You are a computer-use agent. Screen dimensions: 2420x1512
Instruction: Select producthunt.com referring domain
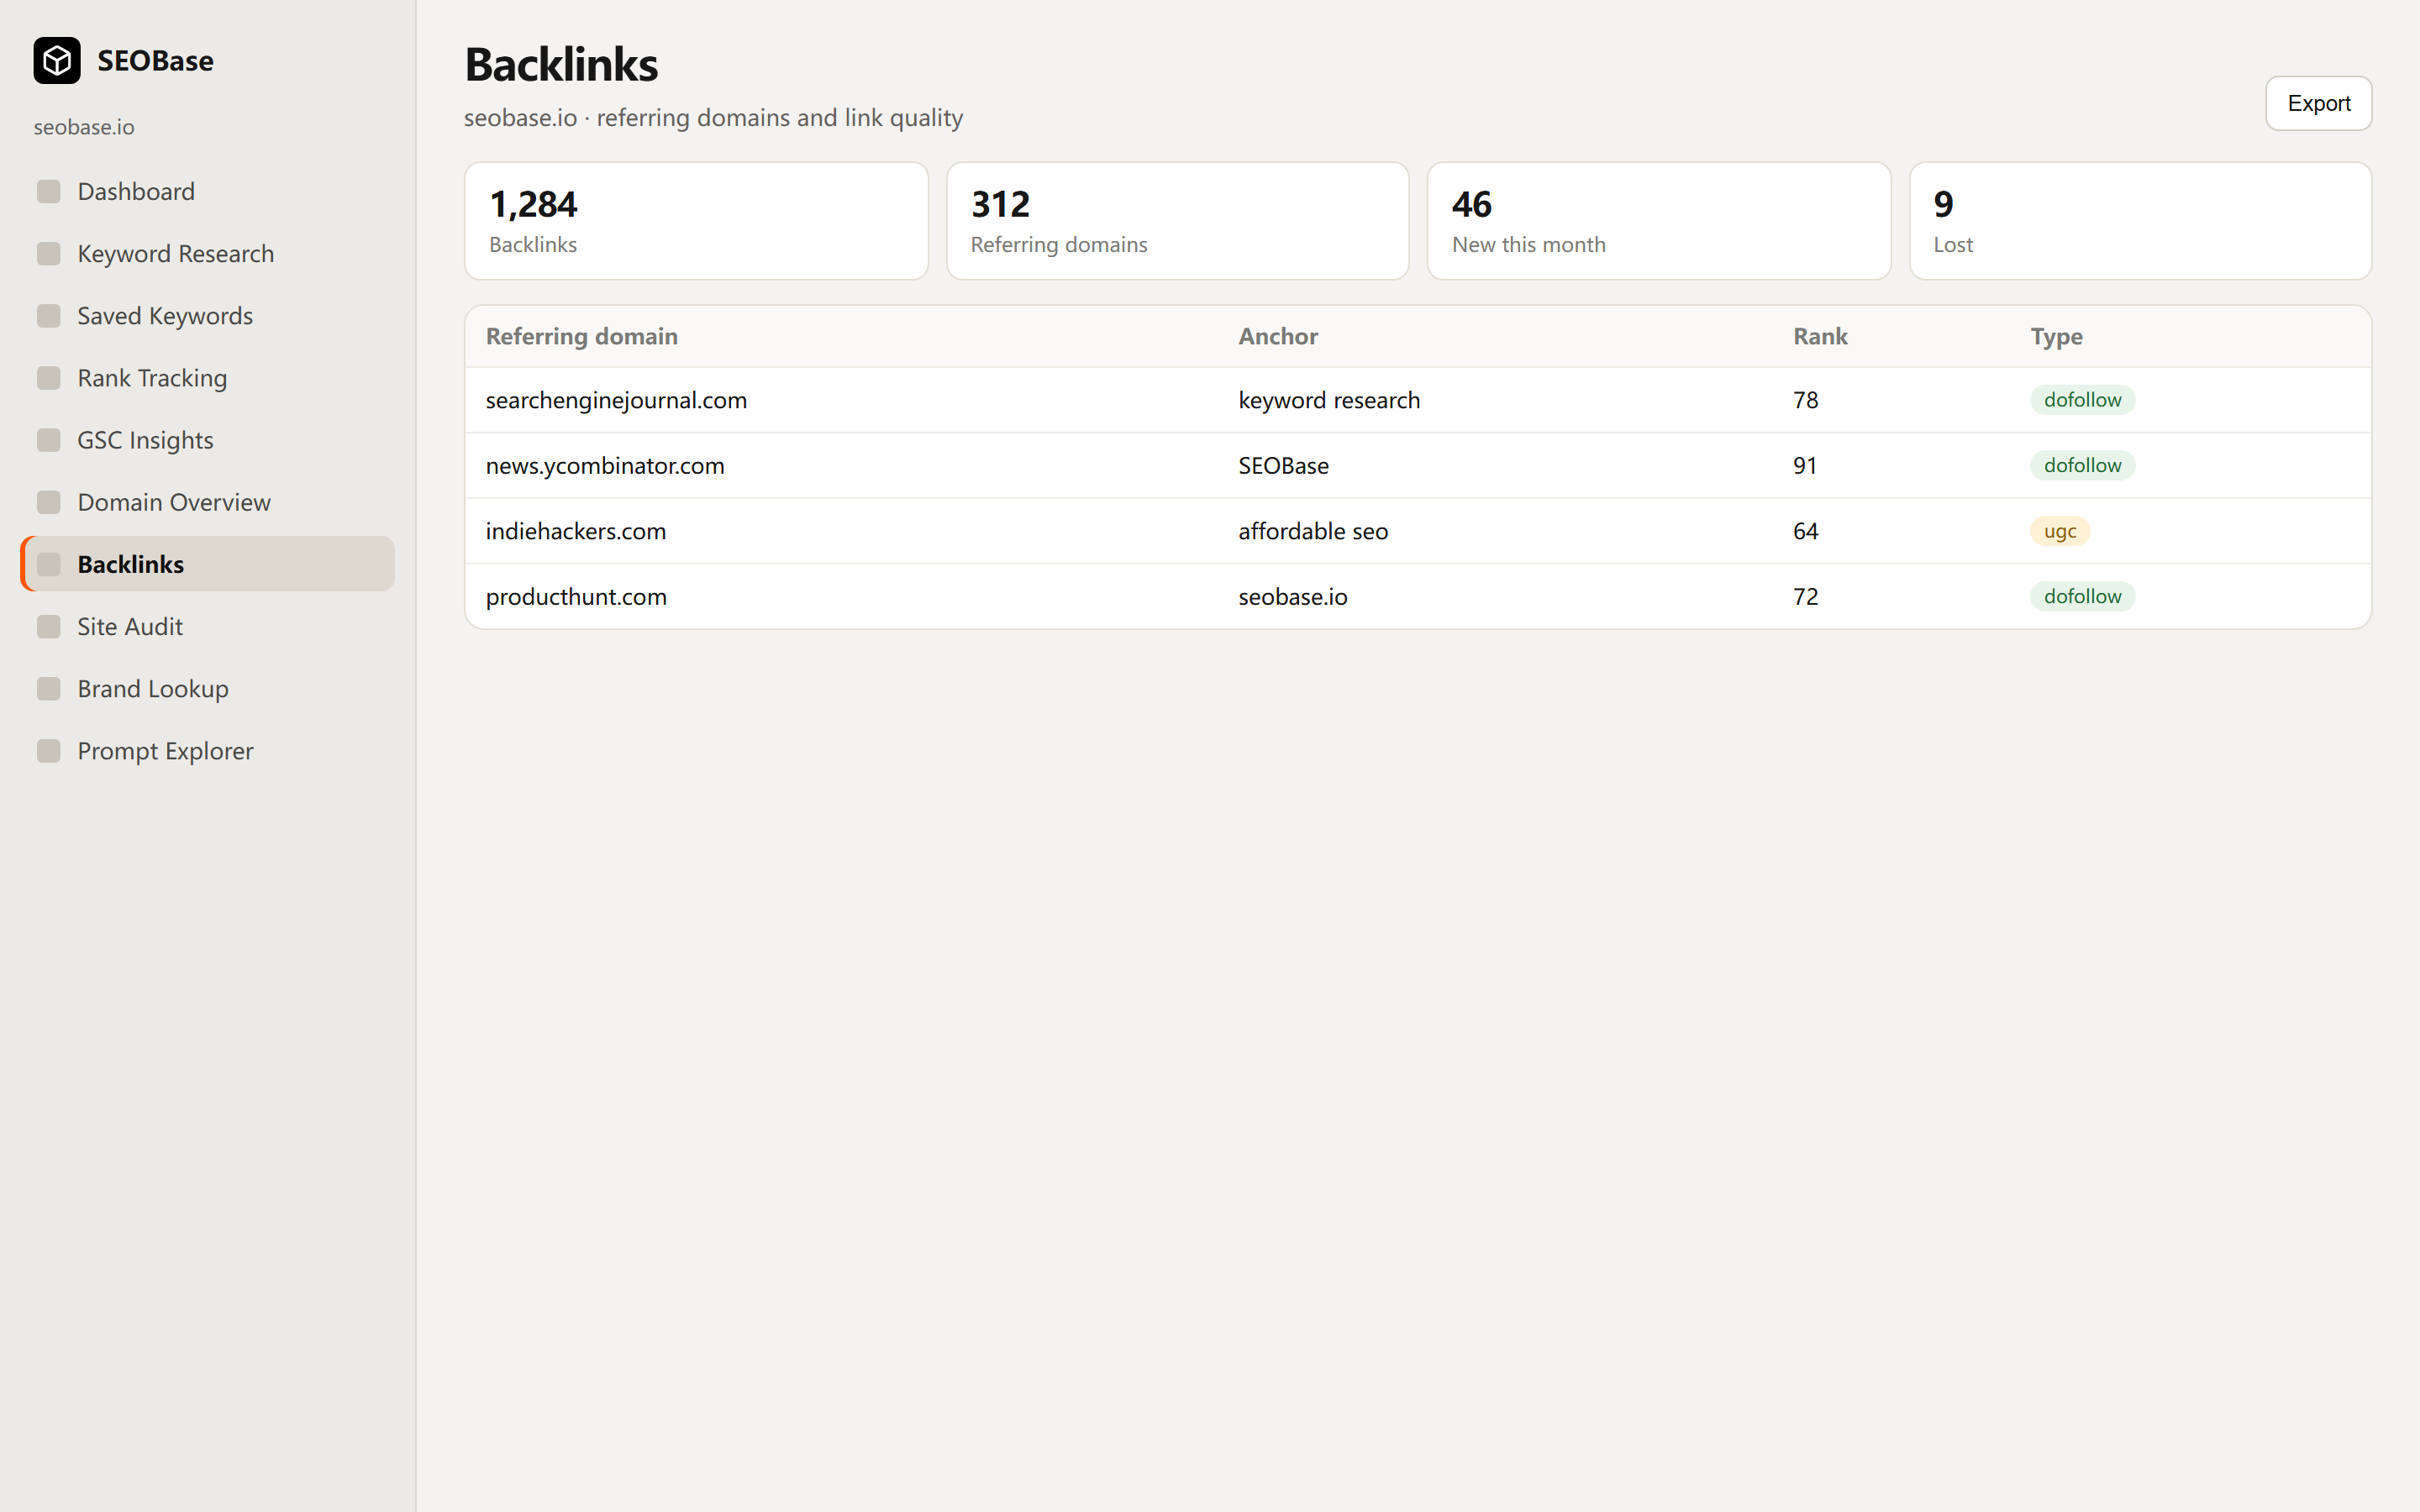(576, 596)
